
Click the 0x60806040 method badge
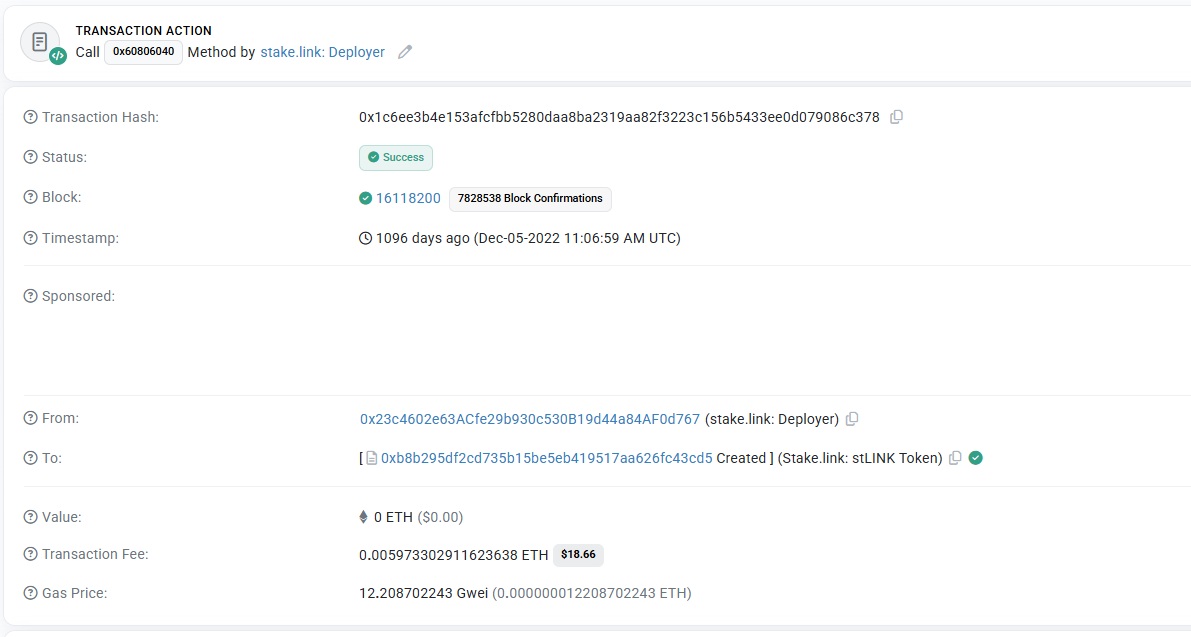tap(144, 52)
